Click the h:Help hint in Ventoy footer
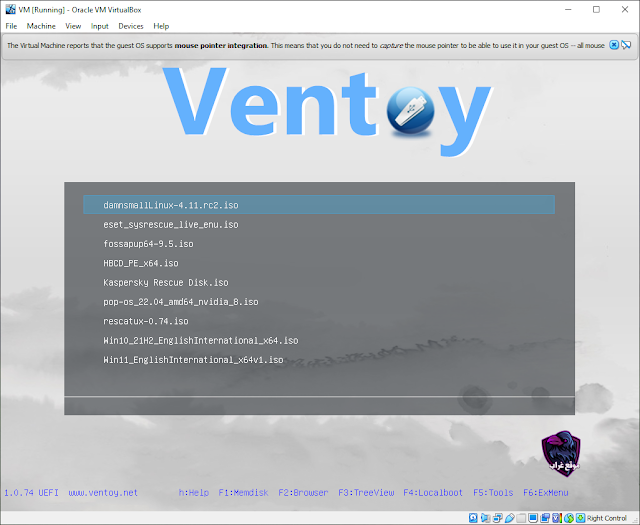This screenshot has width=640, height=525. click(x=193, y=493)
